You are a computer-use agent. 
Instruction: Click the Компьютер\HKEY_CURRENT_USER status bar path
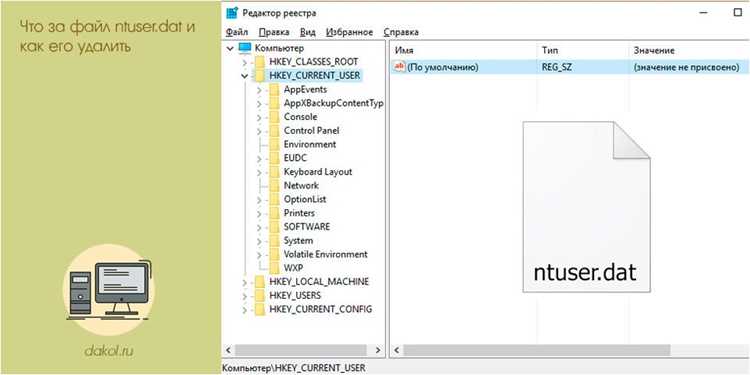[294, 367]
